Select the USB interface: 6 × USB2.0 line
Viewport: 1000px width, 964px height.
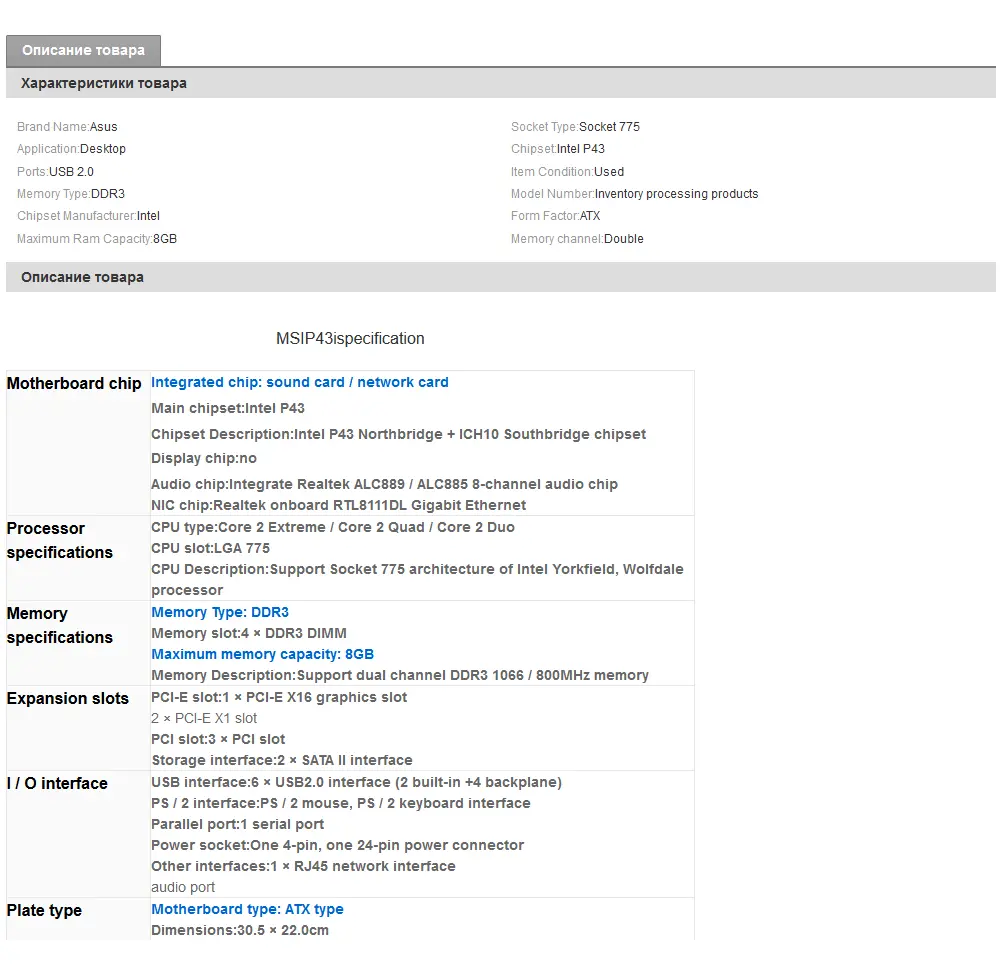357,782
